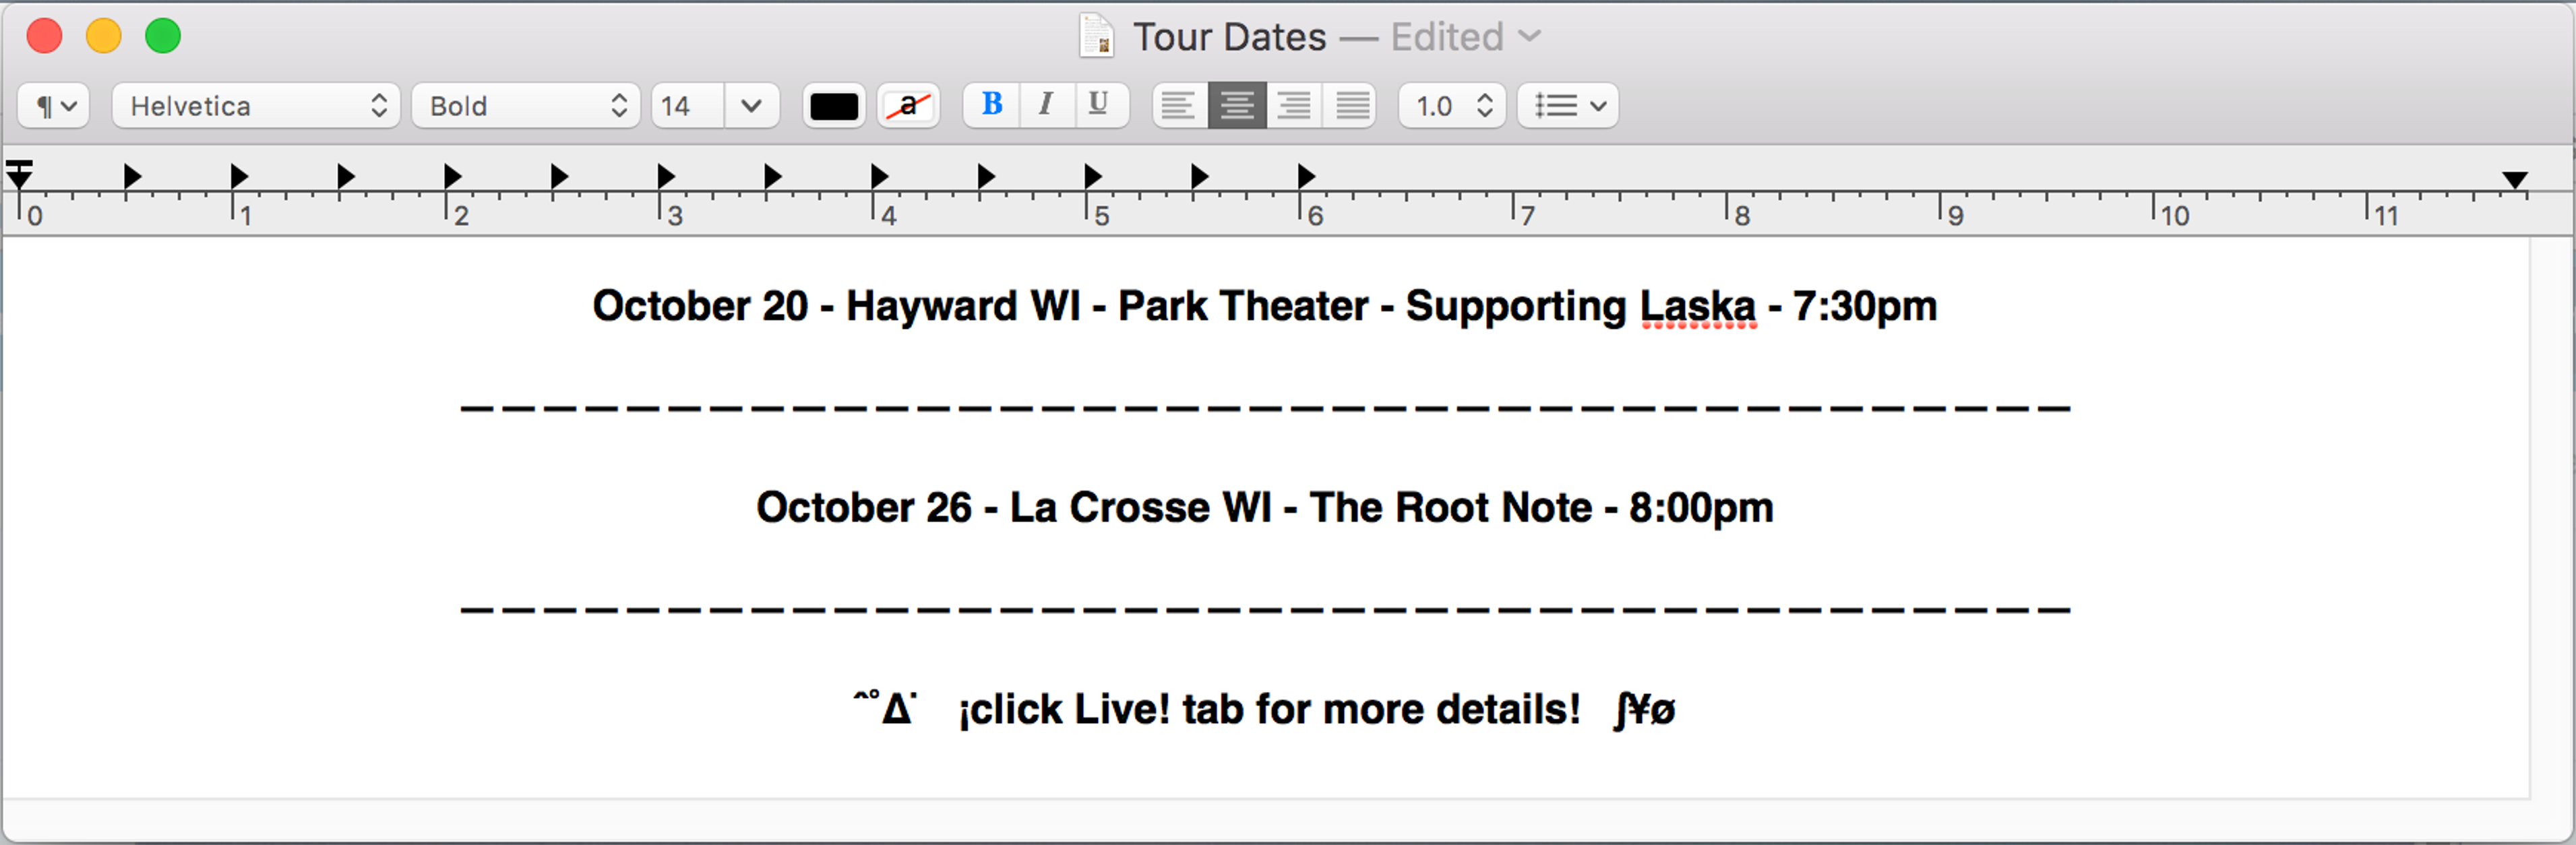2576x845 pixels.
Task: Open the Helvetica font family dropdown
Action: point(256,105)
